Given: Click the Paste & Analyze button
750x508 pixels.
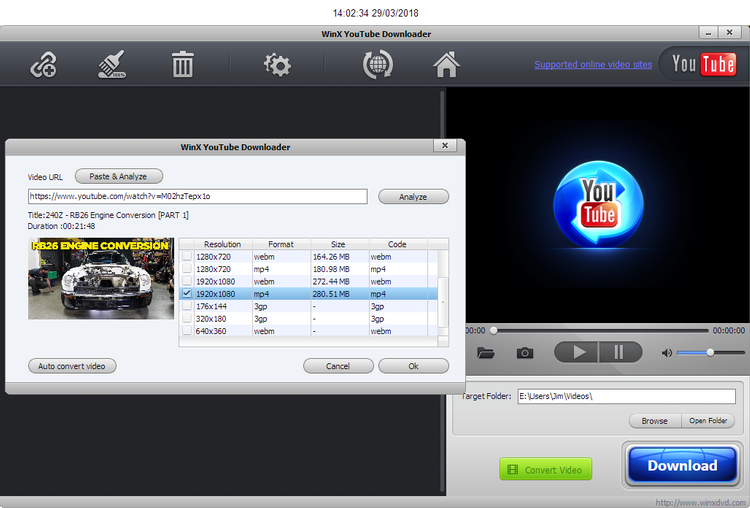Looking at the screenshot, I should point(119,177).
